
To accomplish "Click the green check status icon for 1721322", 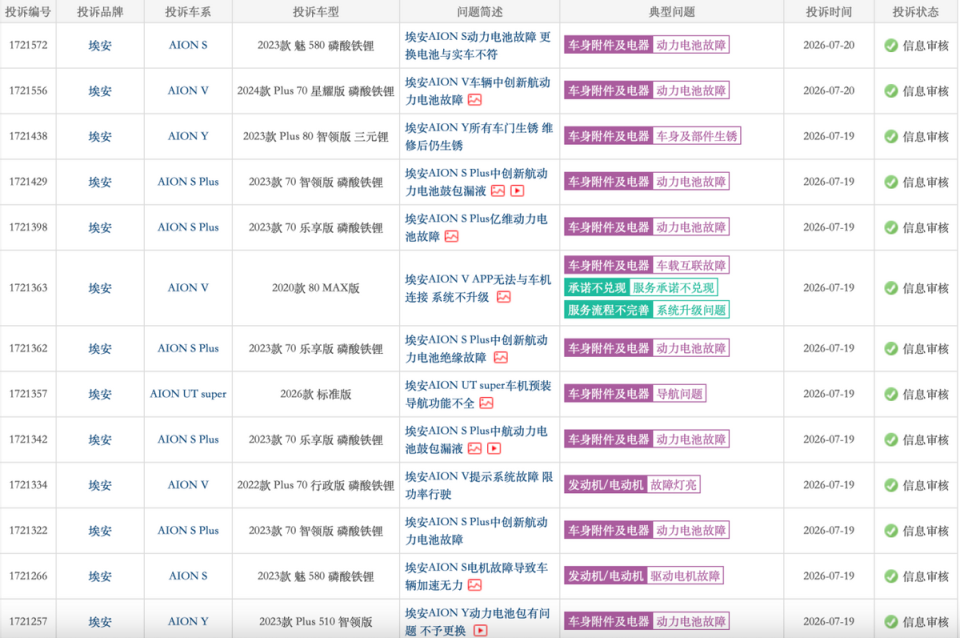I will (891, 530).
